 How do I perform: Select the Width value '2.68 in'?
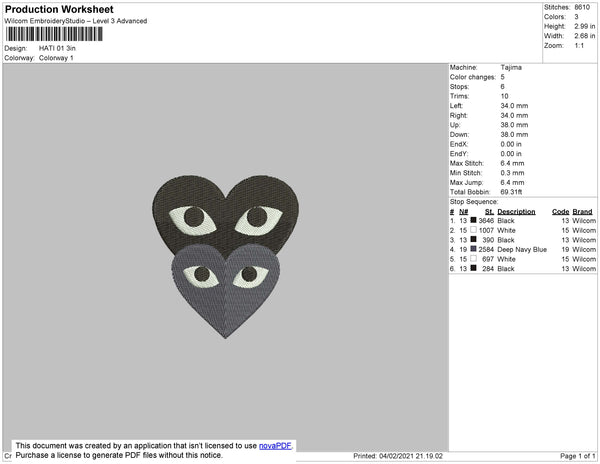[x=585, y=36]
